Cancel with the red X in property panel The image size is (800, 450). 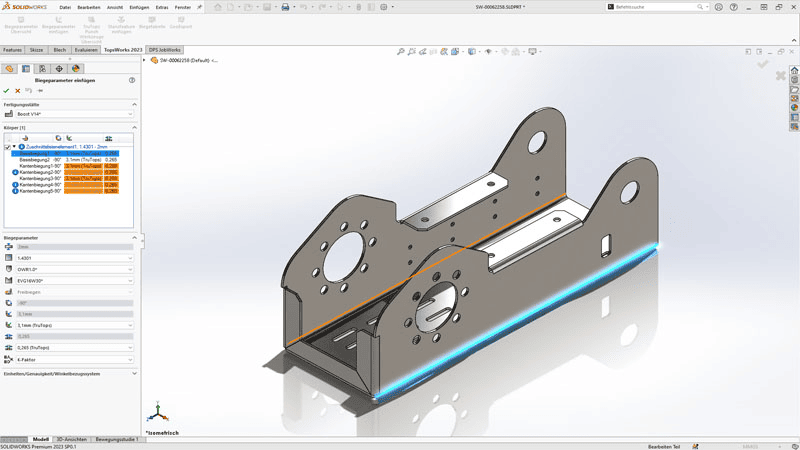(18, 91)
